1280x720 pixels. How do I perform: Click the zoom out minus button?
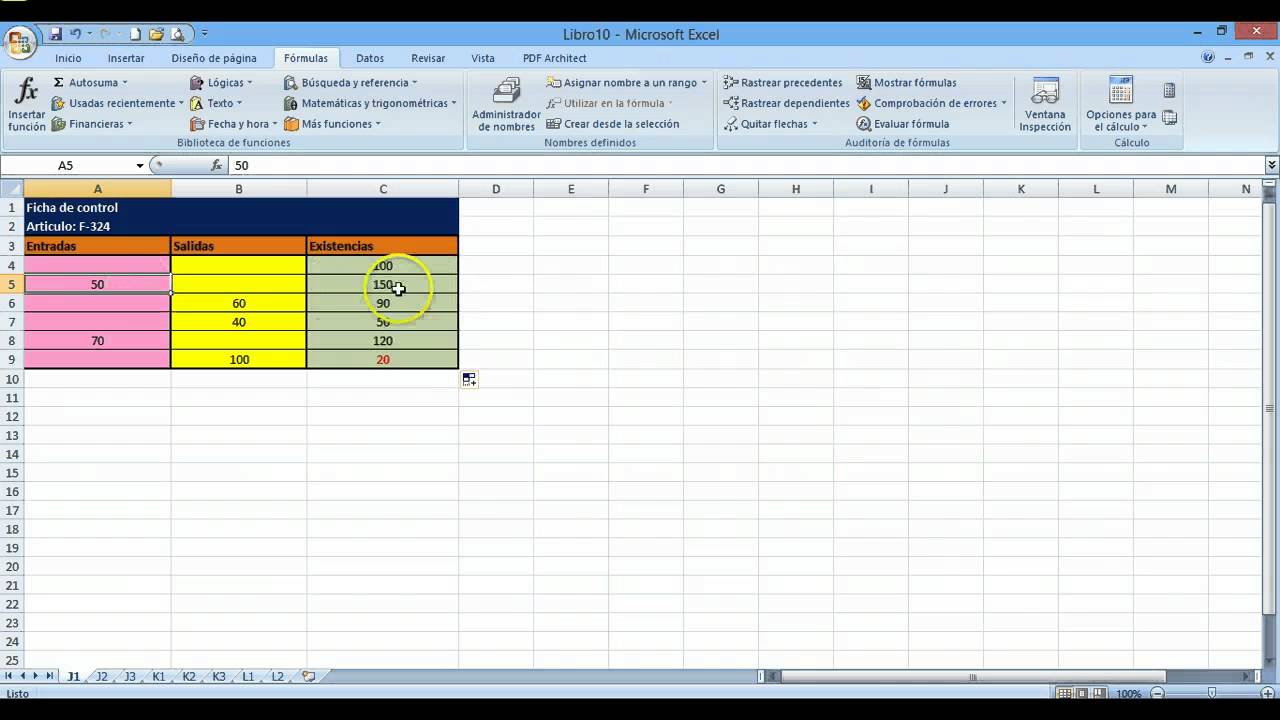pos(1157,694)
